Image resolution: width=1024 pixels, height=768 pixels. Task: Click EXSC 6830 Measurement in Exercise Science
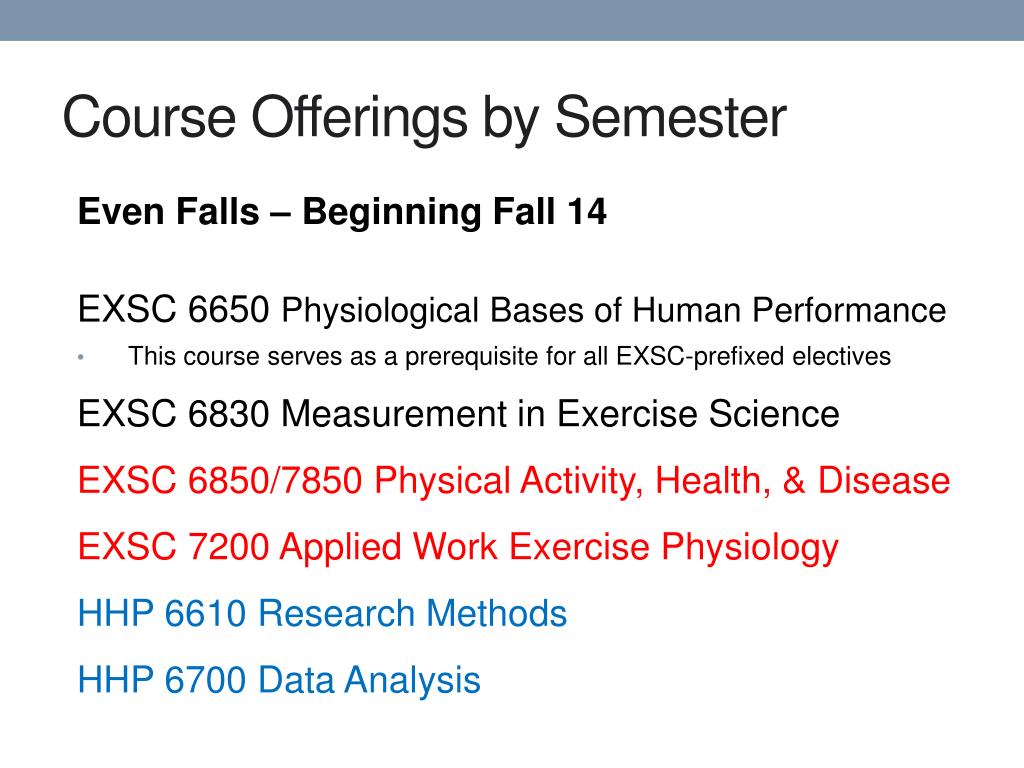pos(458,414)
